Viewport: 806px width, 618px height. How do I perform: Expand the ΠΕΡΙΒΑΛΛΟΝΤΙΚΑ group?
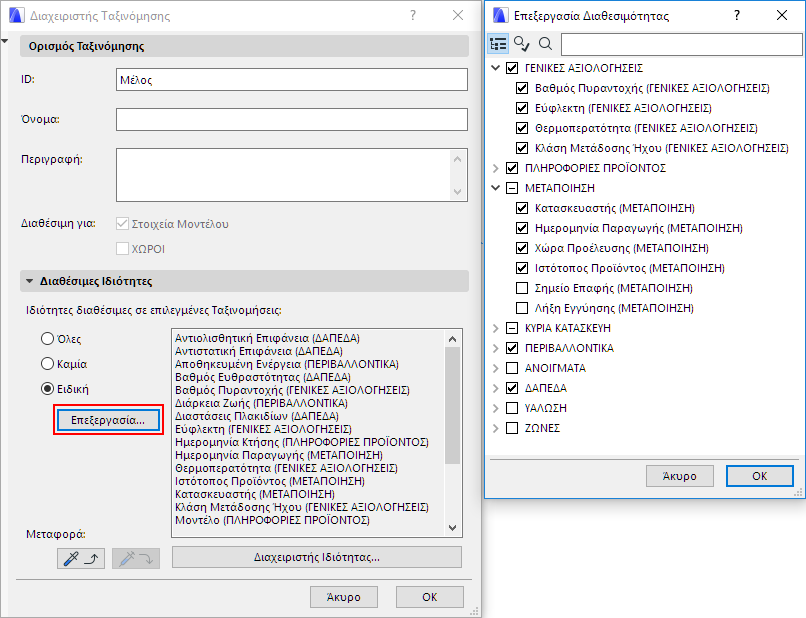point(496,348)
